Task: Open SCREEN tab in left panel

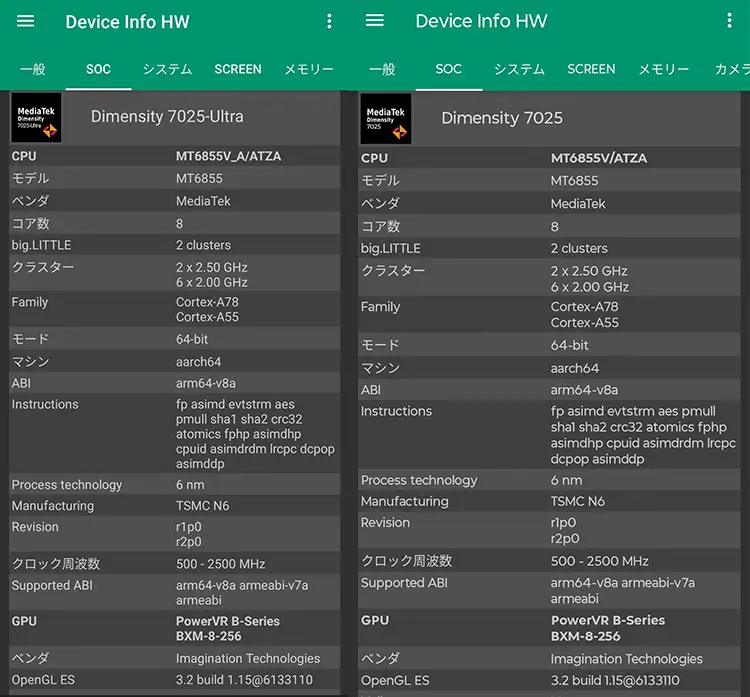Action: click(x=238, y=69)
